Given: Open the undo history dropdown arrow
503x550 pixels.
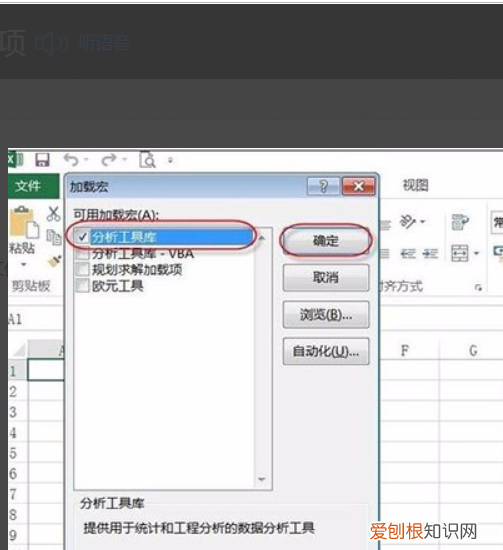Looking at the screenshot, I should point(86,160).
